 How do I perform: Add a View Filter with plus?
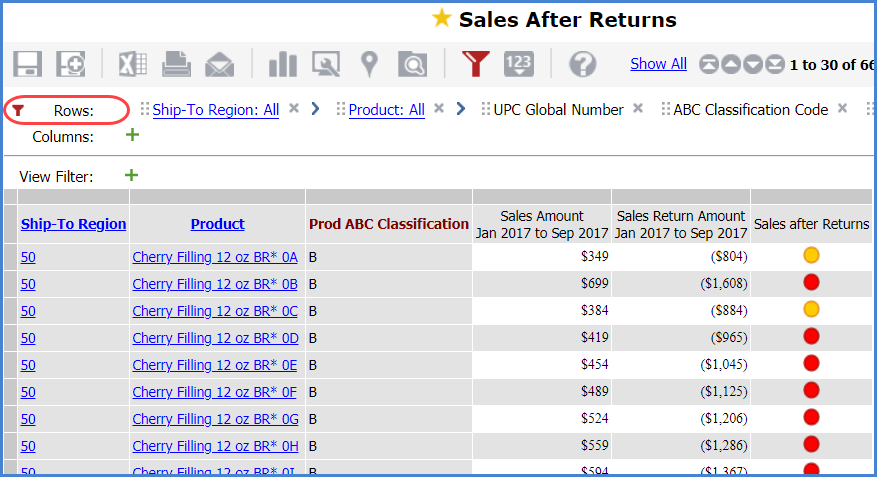click(131, 176)
